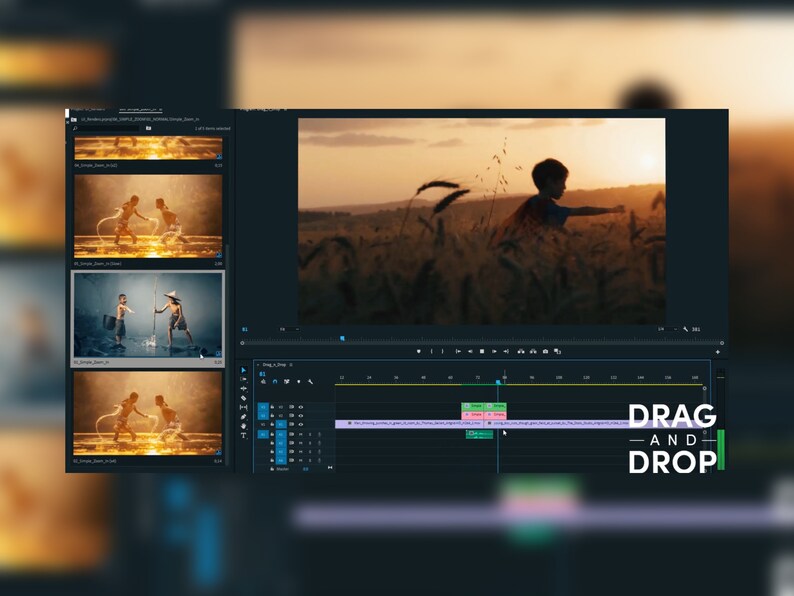This screenshot has height=596, width=794.
Task: Go to Out point button
Action: (x=506, y=351)
